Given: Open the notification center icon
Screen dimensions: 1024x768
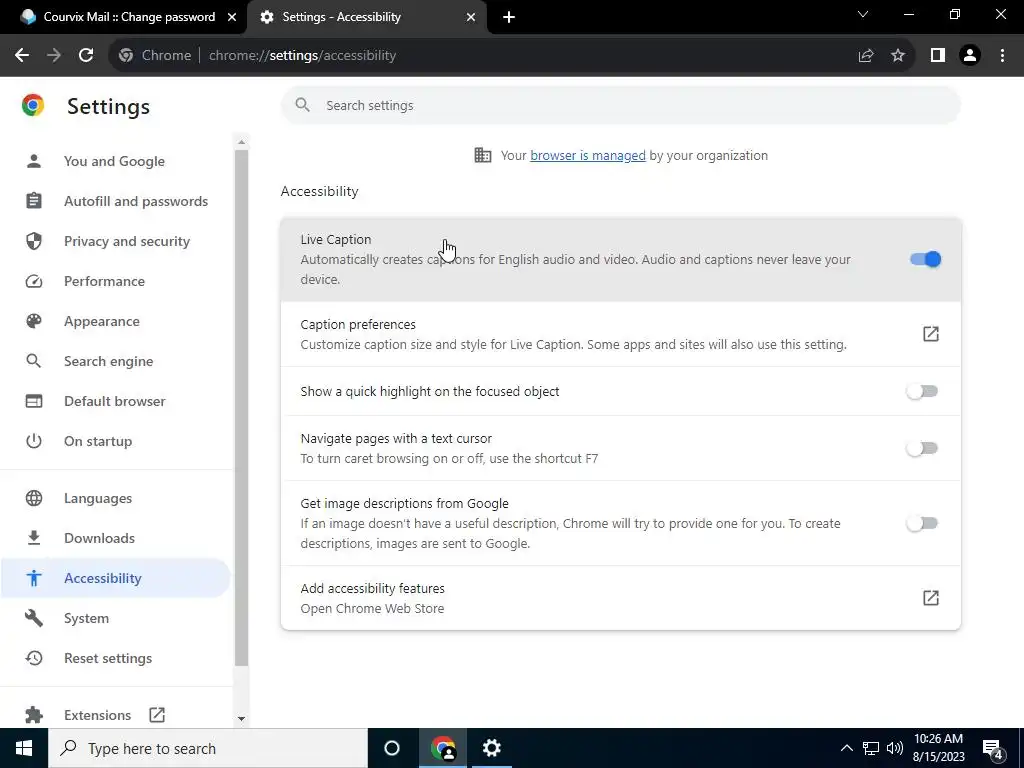Looking at the screenshot, I should [993, 749].
